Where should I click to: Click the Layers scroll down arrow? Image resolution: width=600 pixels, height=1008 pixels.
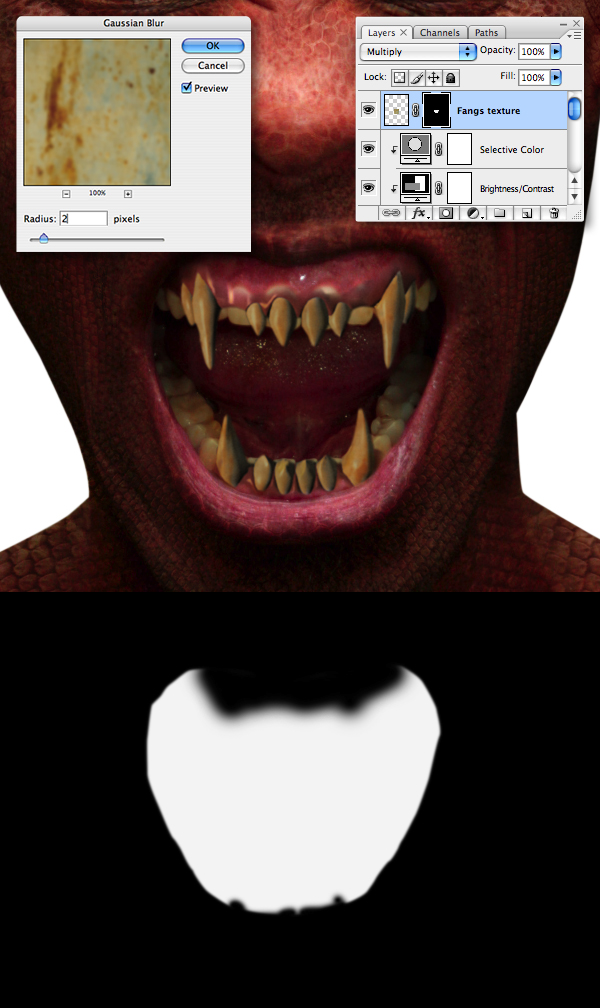(x=575, y=196)
